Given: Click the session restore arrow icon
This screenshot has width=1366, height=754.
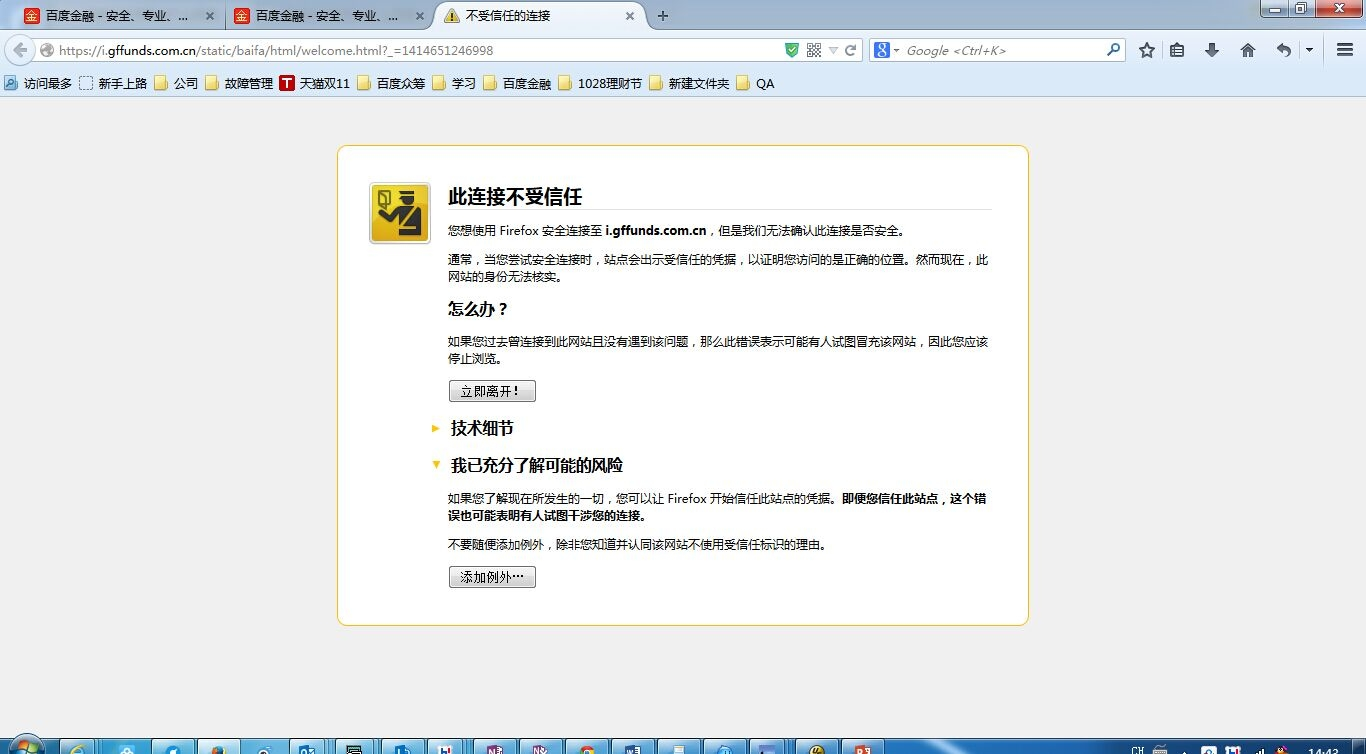Looking at the screenshot, I should pyautogui.click(x=1283, y=50).
